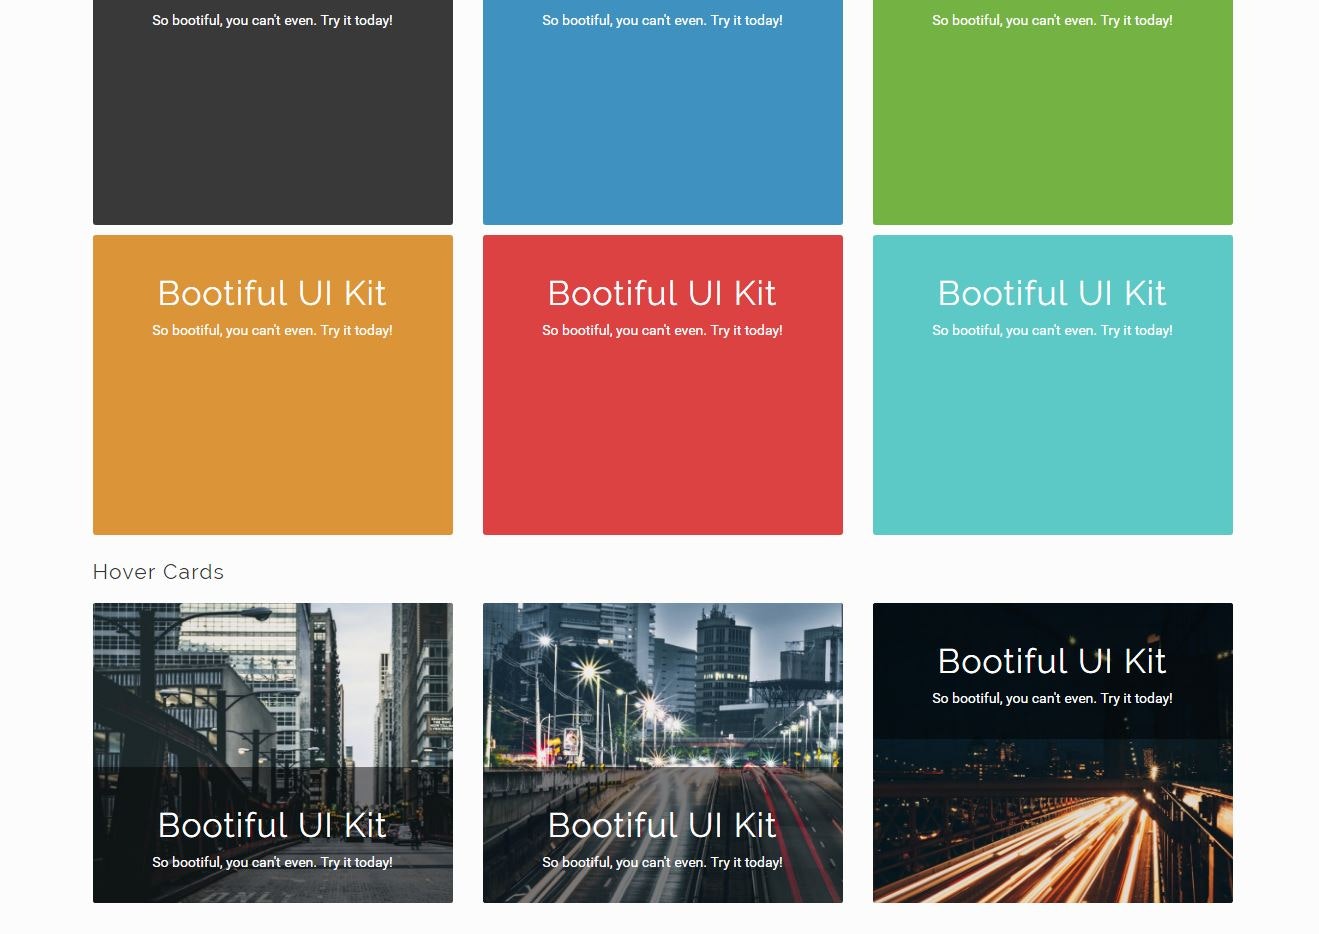Image resolution: width=1319 pixels, height=934 pixels.
Task: Click the Bootiful UI Kit title on the teal card
Action: coord(1052,293)
